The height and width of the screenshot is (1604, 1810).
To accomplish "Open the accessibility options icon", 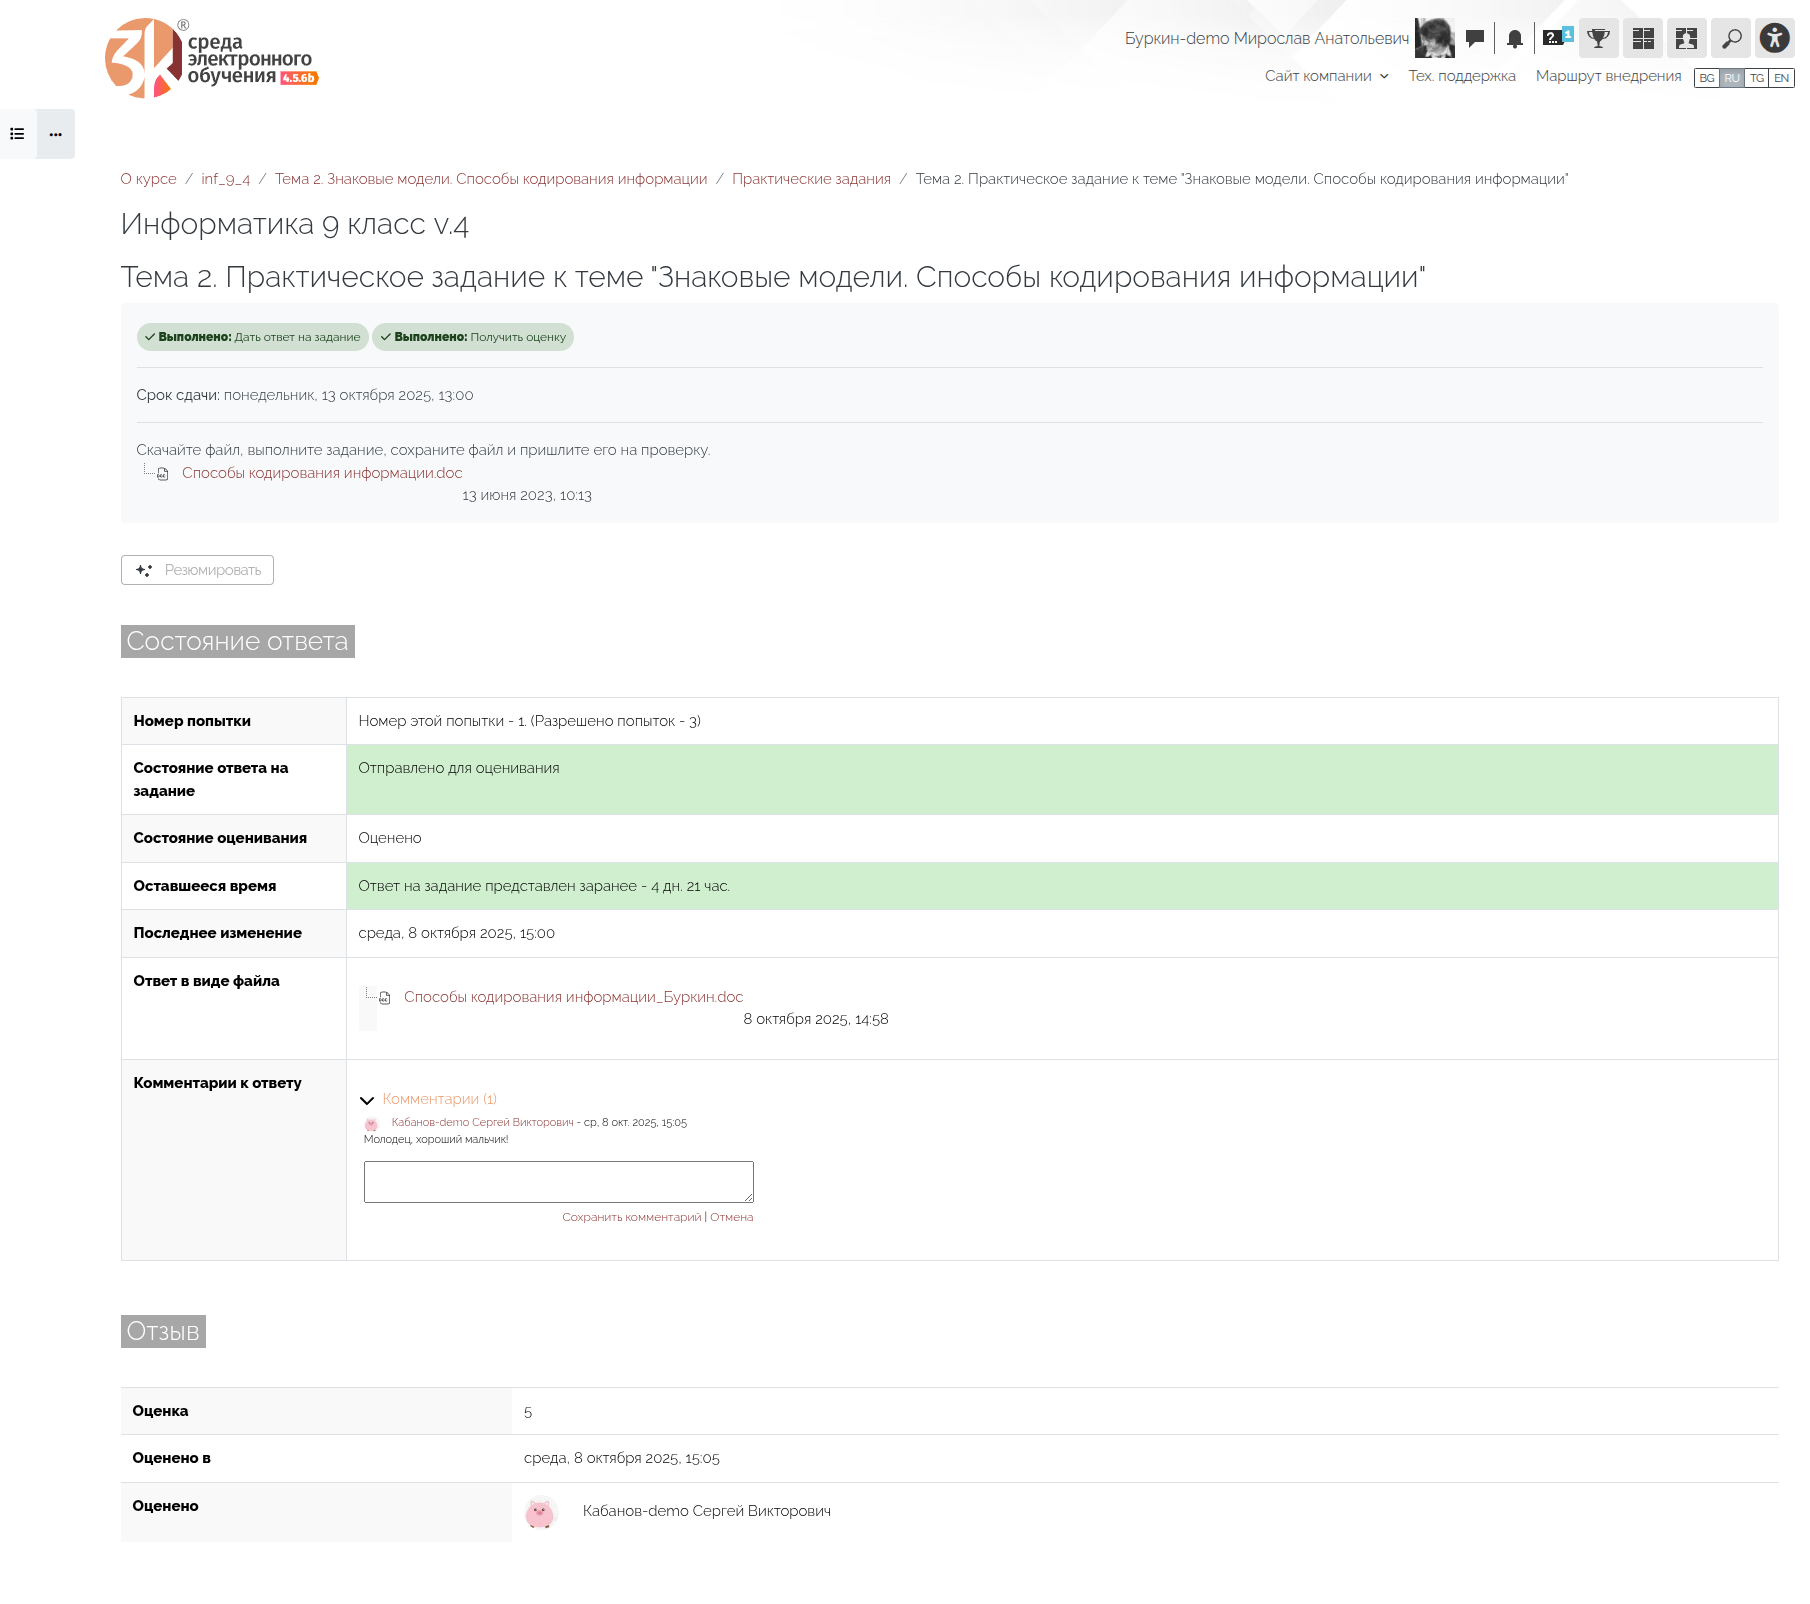I will pyautogui.click(x=1774, y=39).
